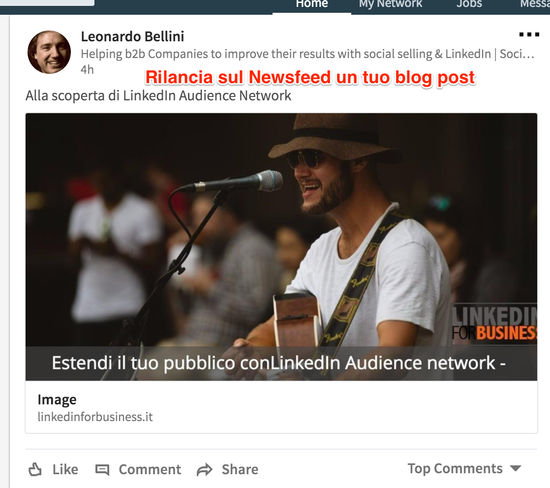Open the My Network tab

click(390, 4)
